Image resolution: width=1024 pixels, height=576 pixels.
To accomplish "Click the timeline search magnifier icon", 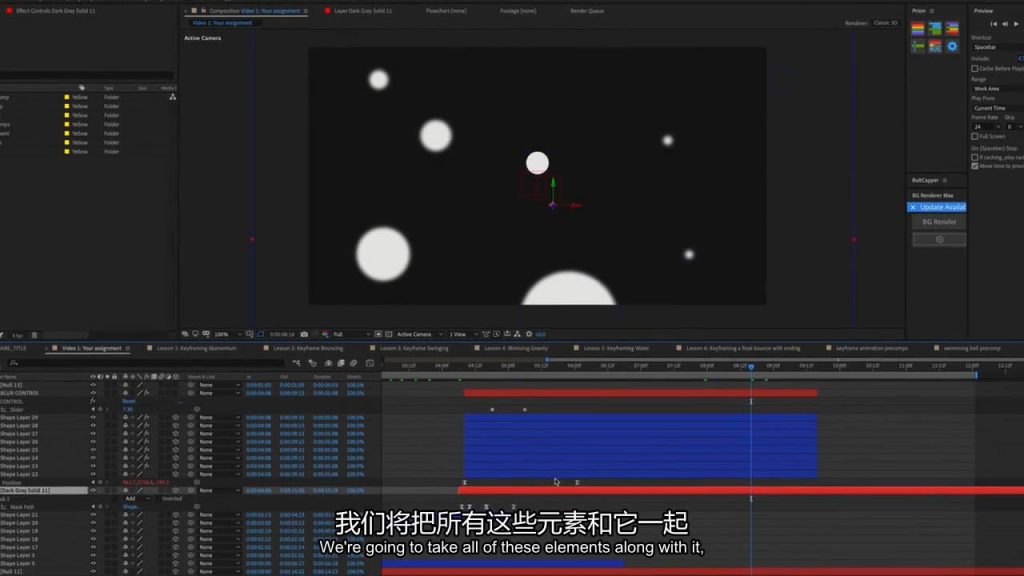I will pyautogui.click(x=14, y=363).
